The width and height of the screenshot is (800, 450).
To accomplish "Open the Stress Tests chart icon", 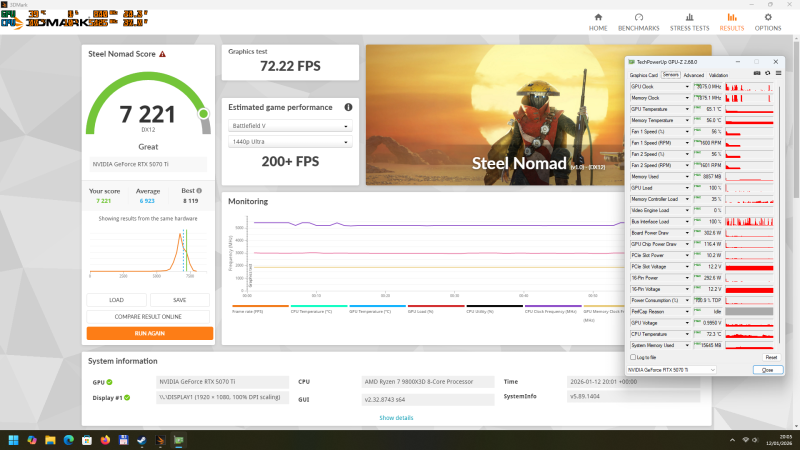I will pyautogui.click(x=689, y=17).
